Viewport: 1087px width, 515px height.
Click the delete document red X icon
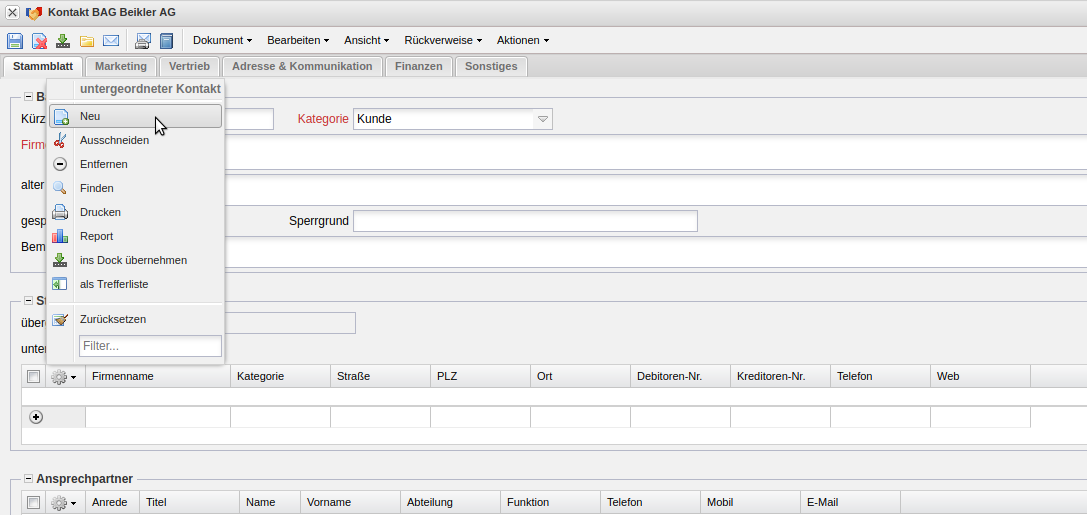(x=39, y=41)
